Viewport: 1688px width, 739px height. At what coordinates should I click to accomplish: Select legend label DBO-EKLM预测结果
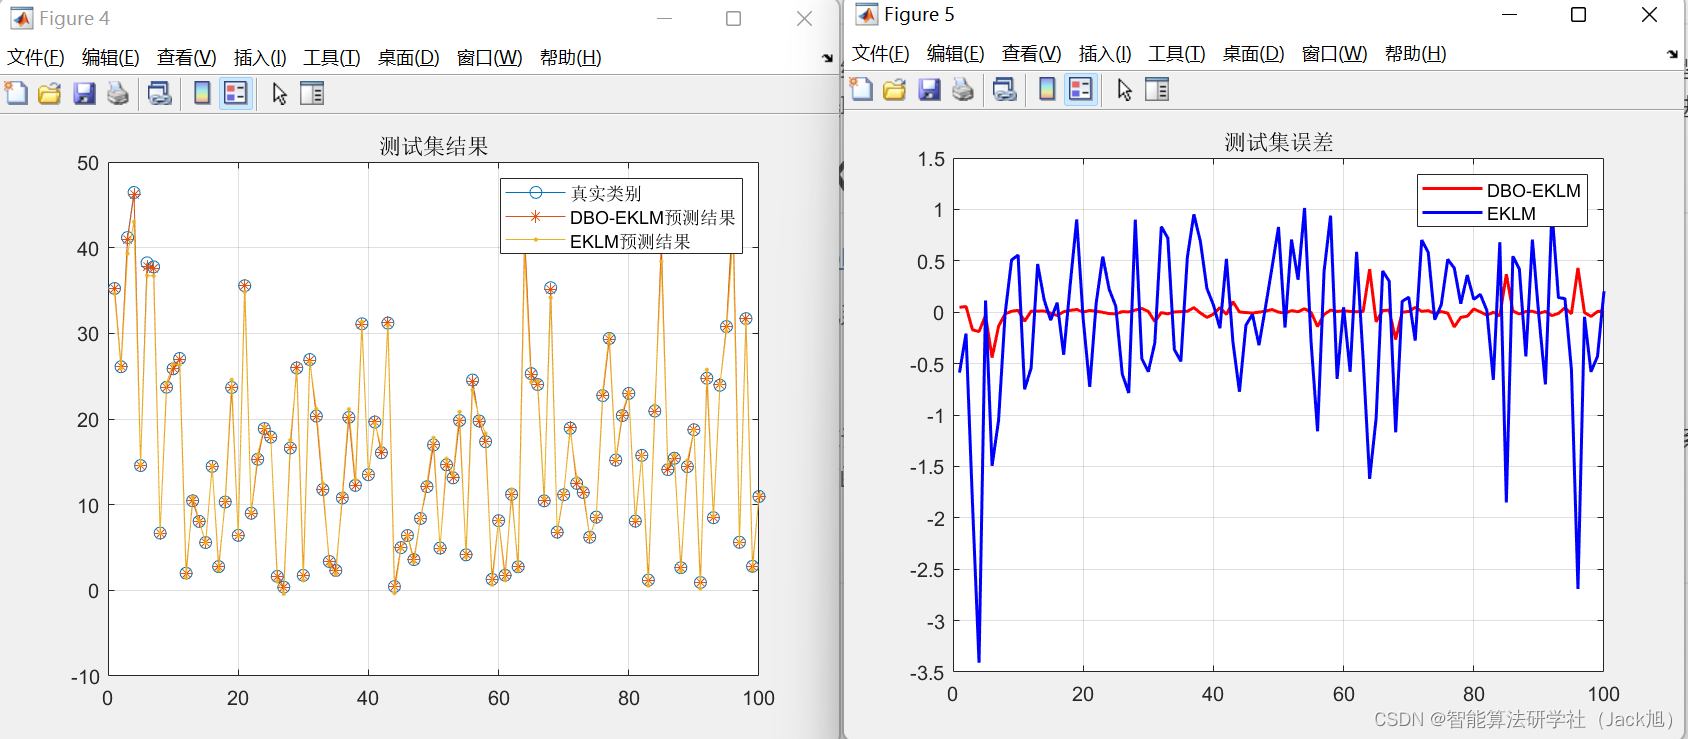pos(652,217)
